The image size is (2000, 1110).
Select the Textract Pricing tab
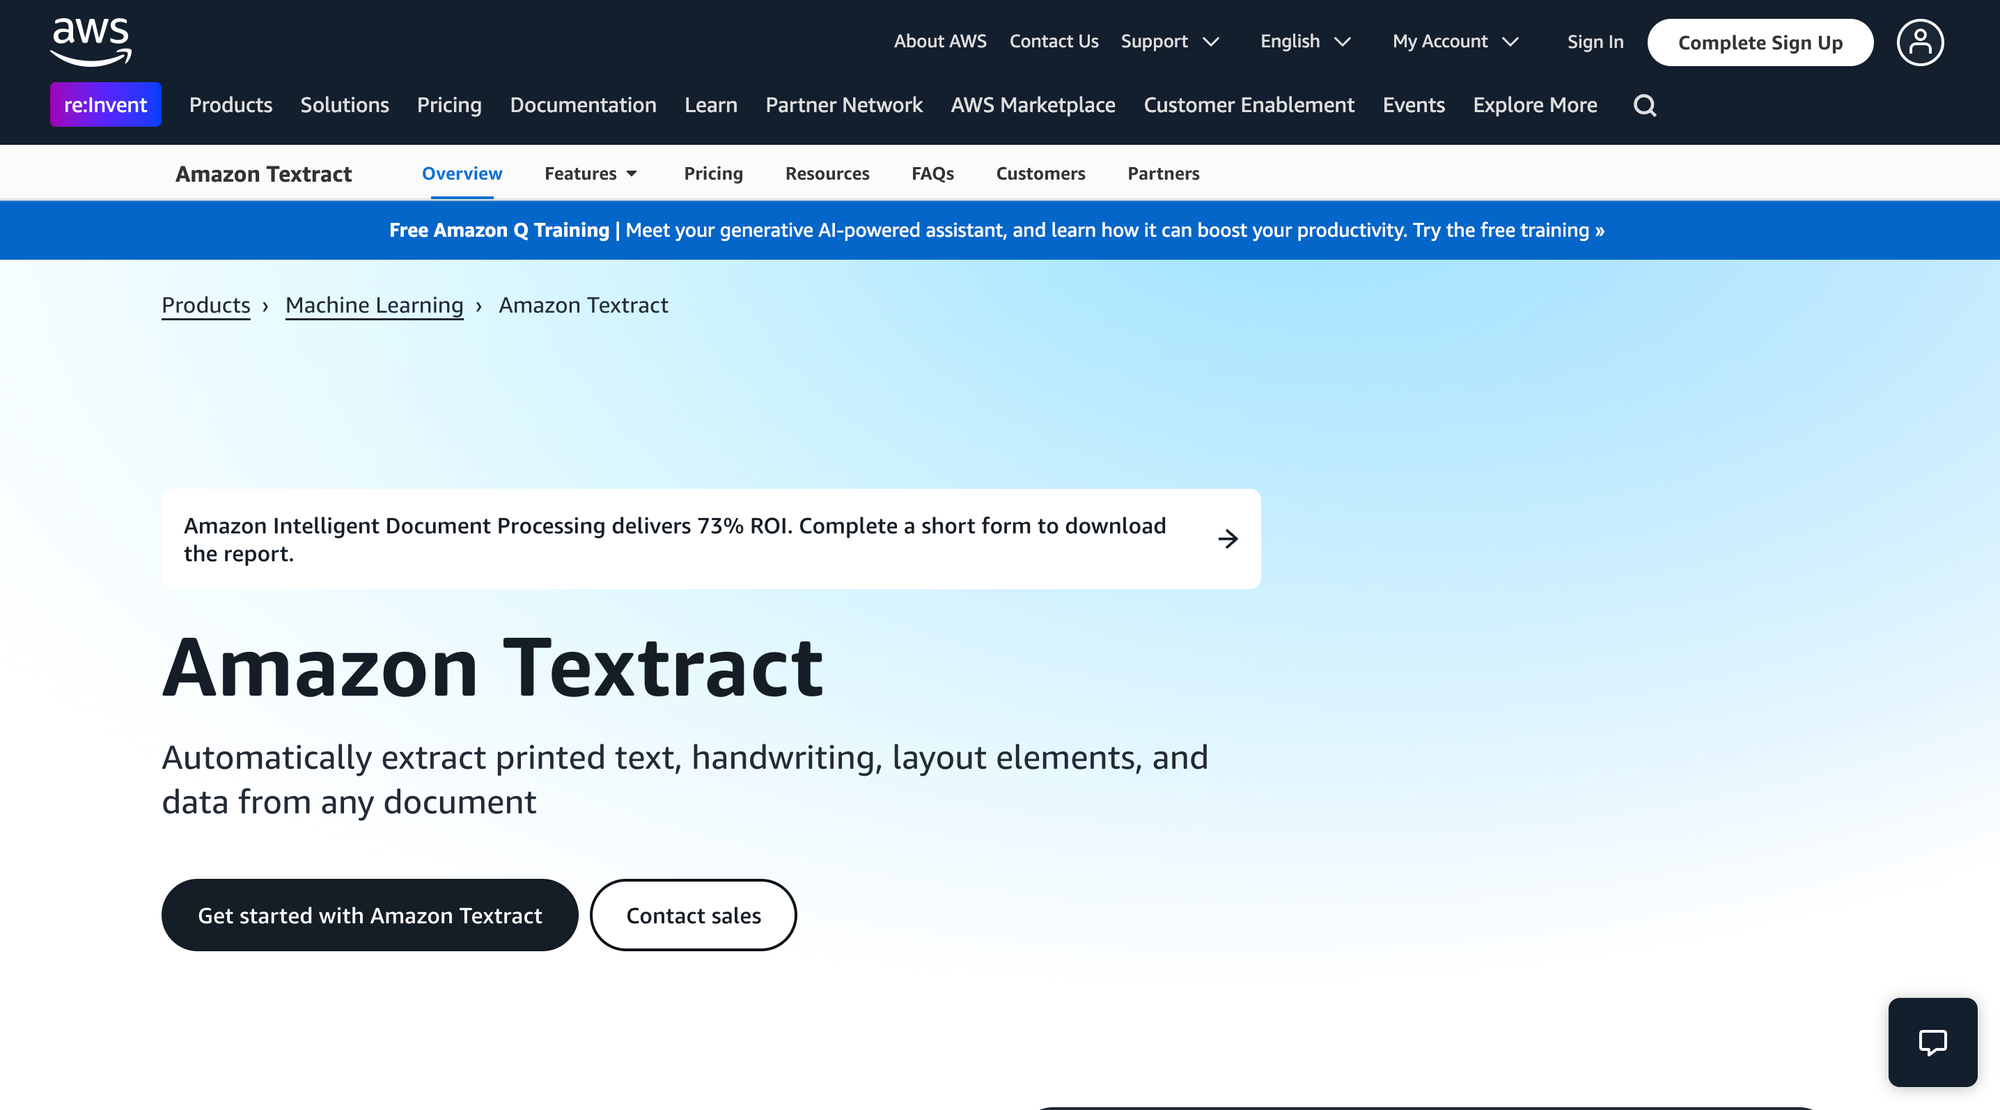pyautogui.click(x=713, y=173)
